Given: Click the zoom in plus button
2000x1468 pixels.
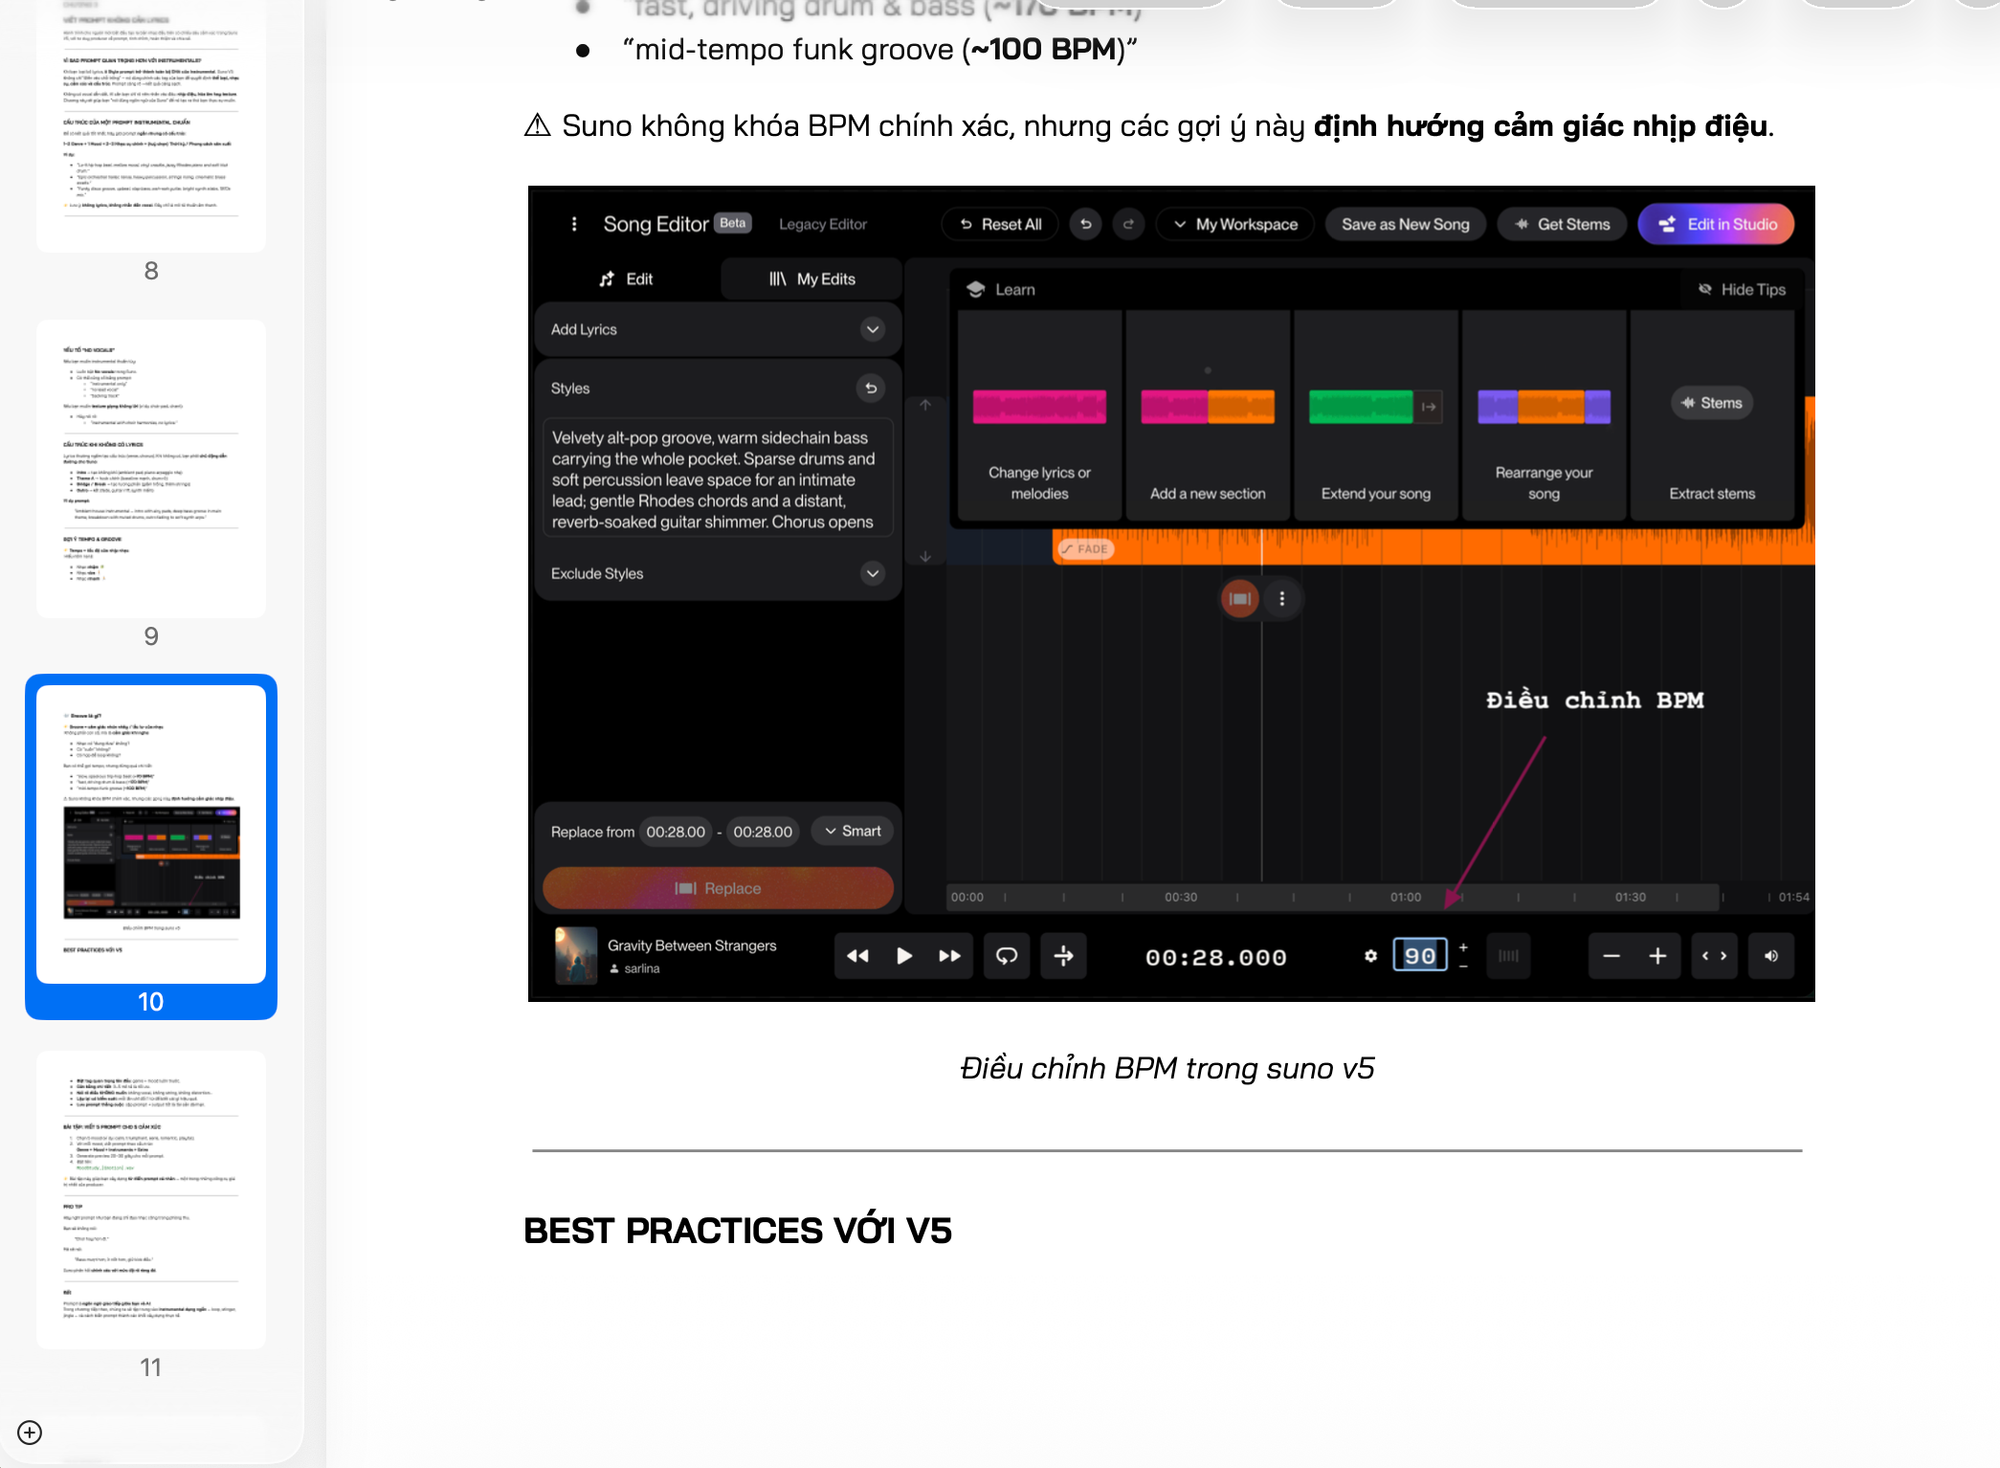Looking at the screenshot, I should point(1657,956).
